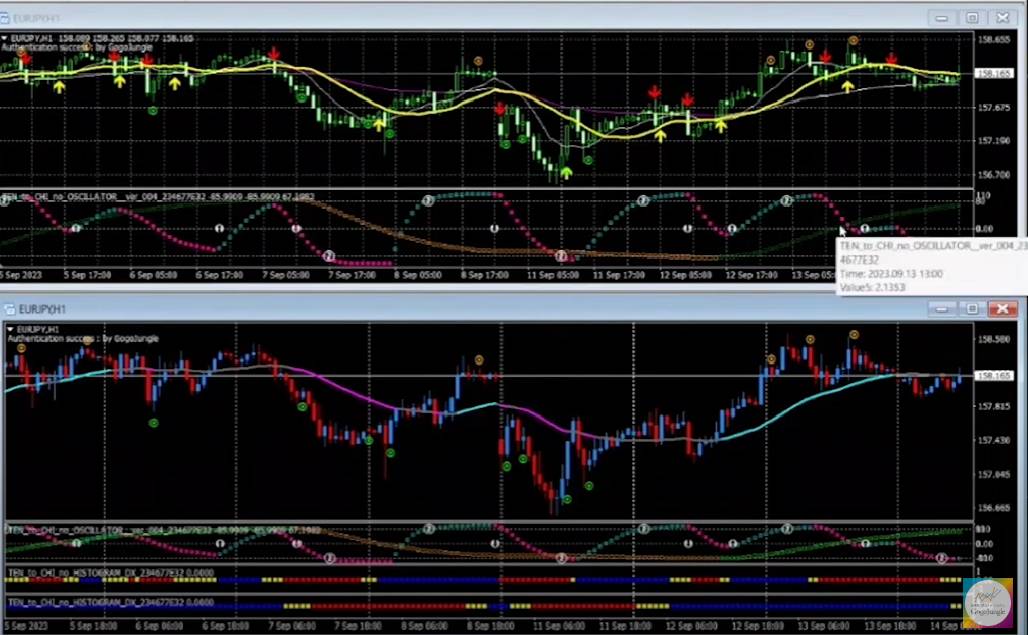Screen dimensions: 1028x635
Task: Click the 156.665 price level on lower axis
Action: click(x=994, y=508)
